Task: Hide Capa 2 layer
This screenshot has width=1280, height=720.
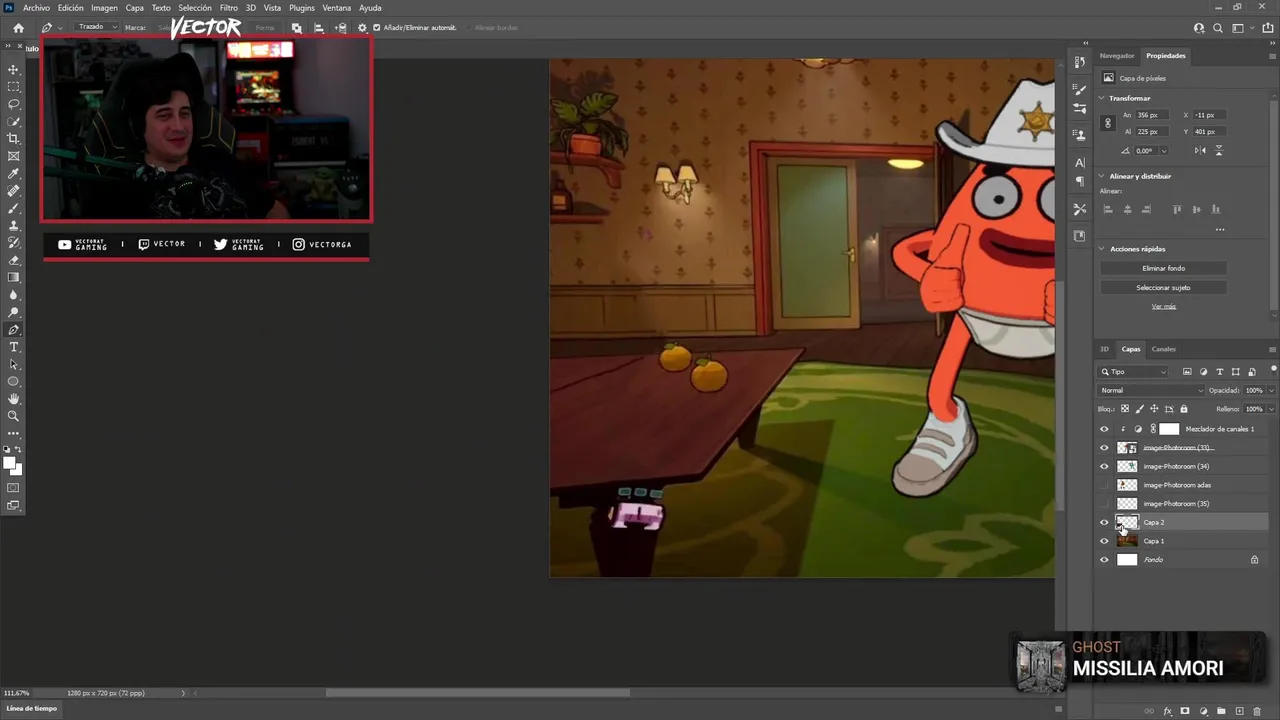Action: [x=1104, y=522]
